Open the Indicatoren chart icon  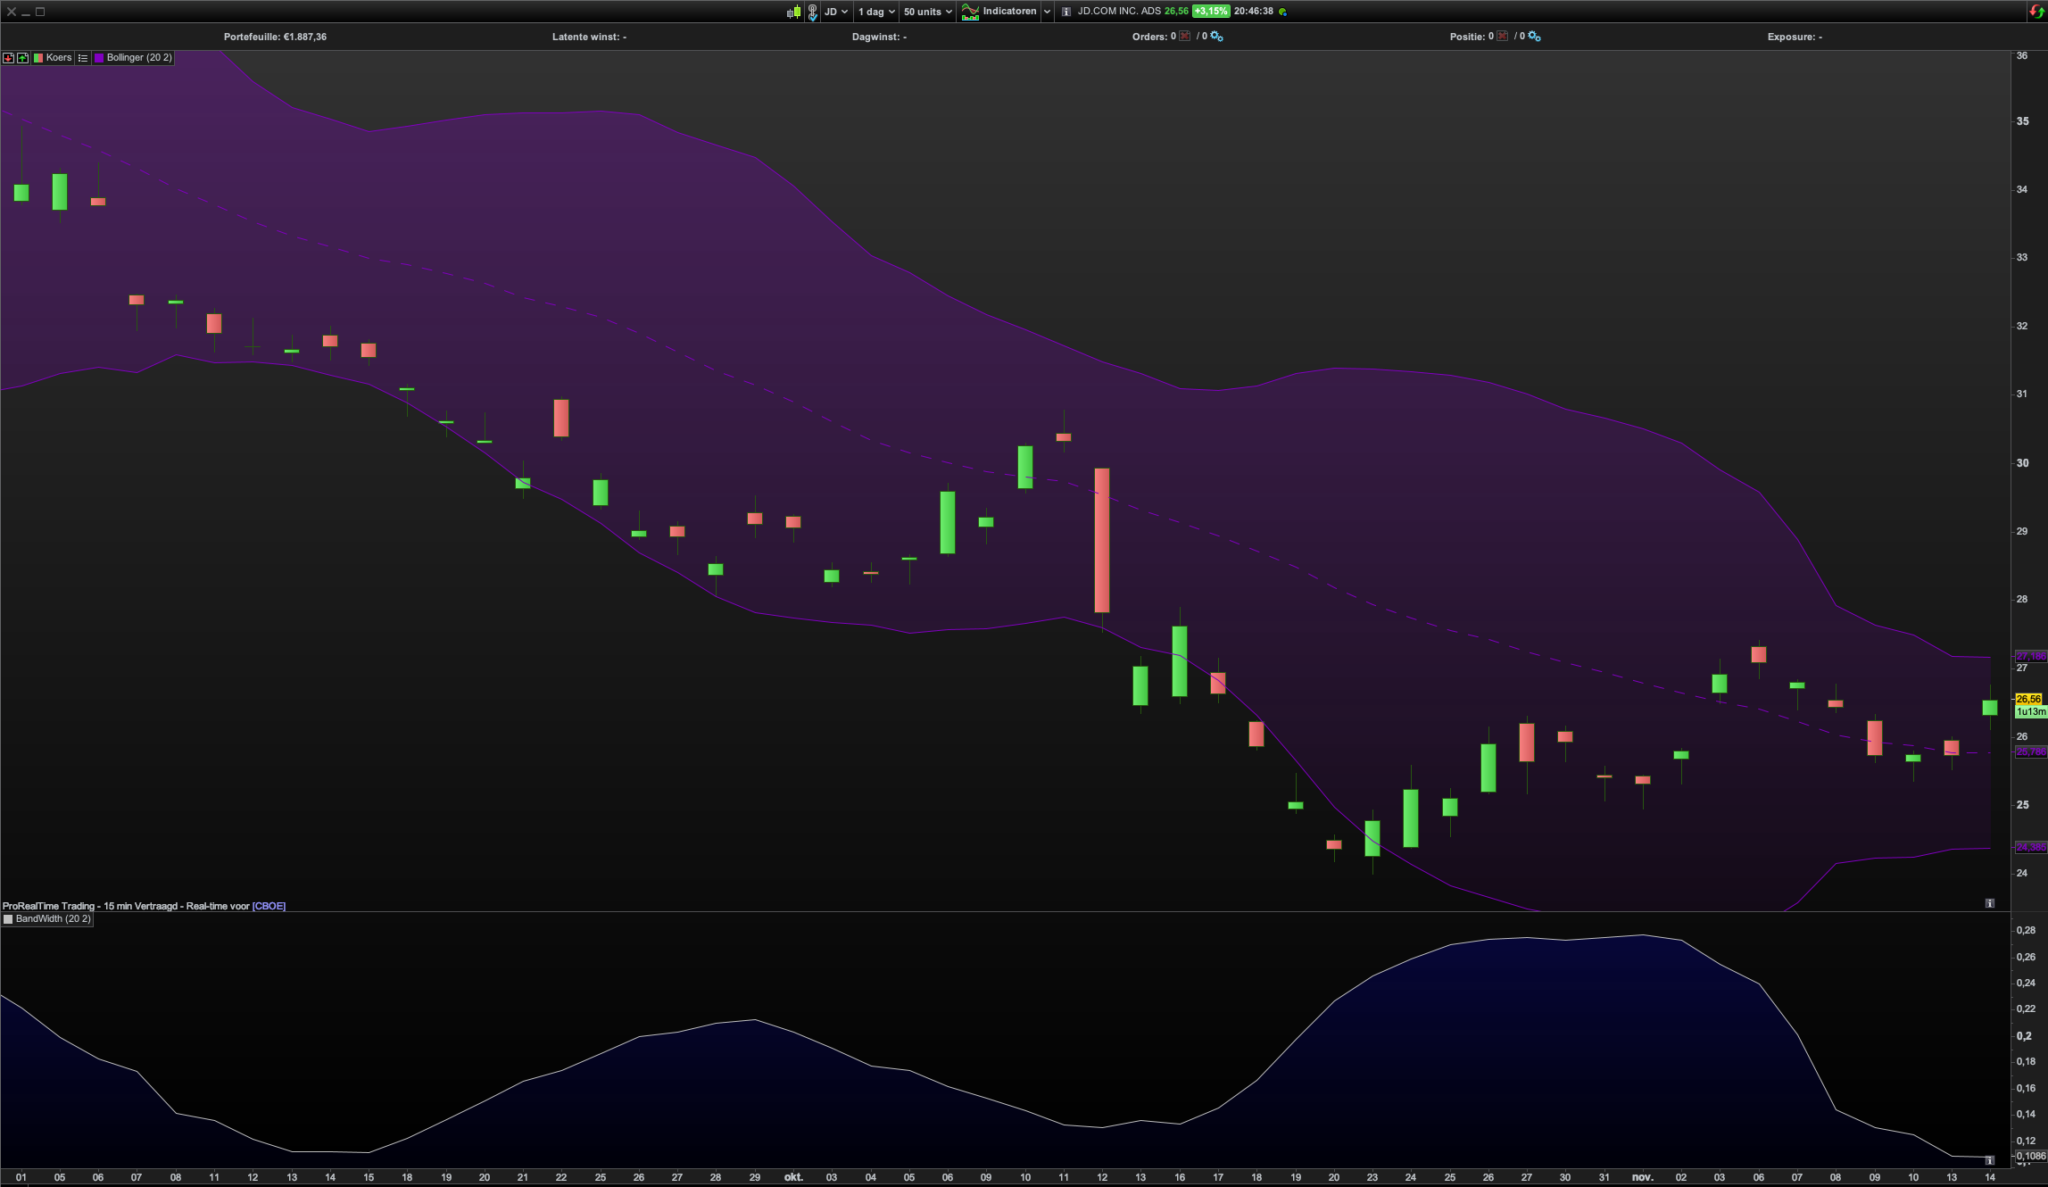[x=970, y=12]
